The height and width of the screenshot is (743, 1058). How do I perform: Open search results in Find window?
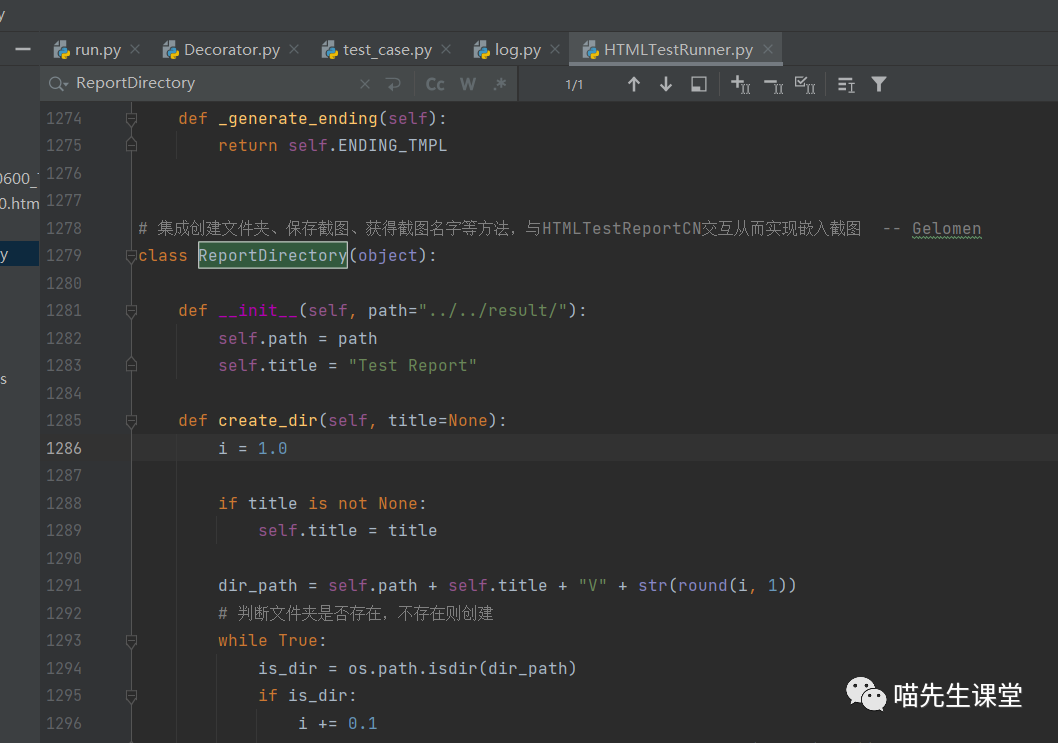pos(846,84)
